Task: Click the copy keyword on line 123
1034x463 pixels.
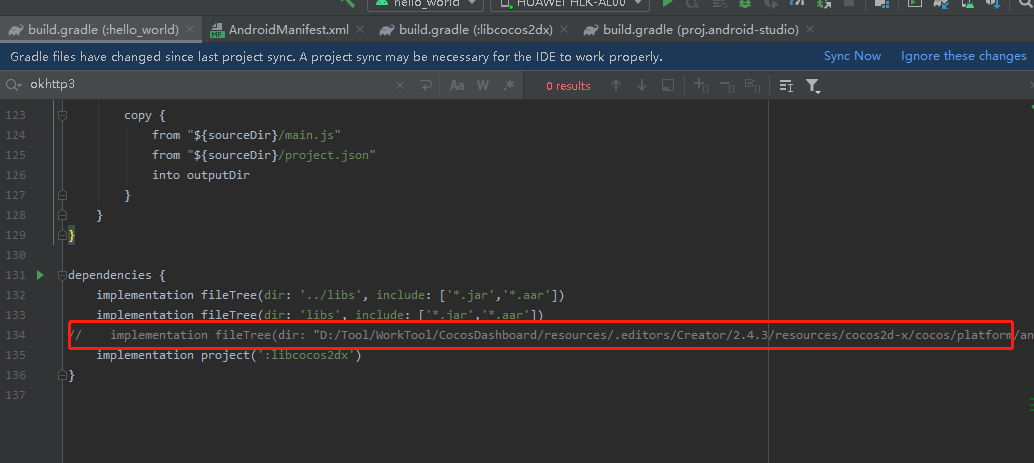Action: tap(138, 115)
